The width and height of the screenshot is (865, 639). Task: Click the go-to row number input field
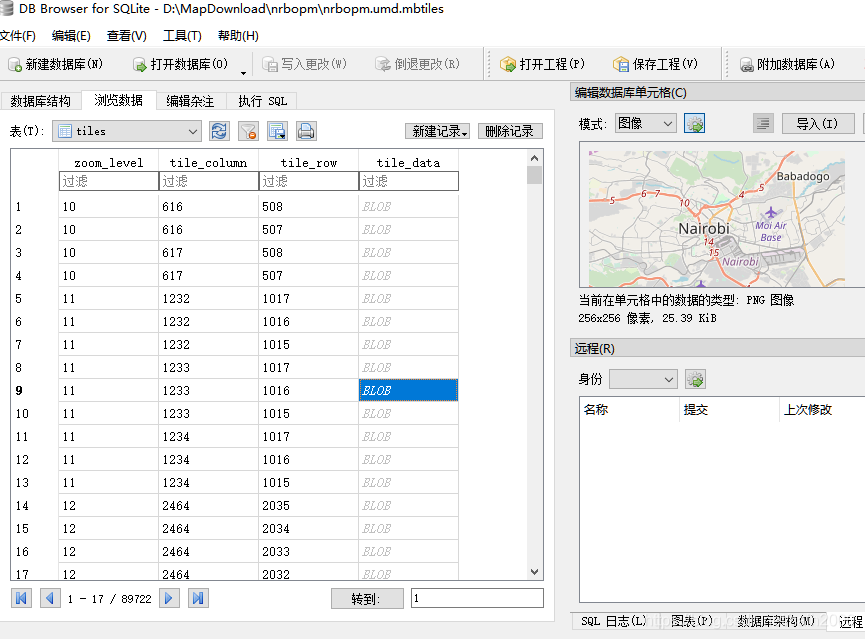477,599
